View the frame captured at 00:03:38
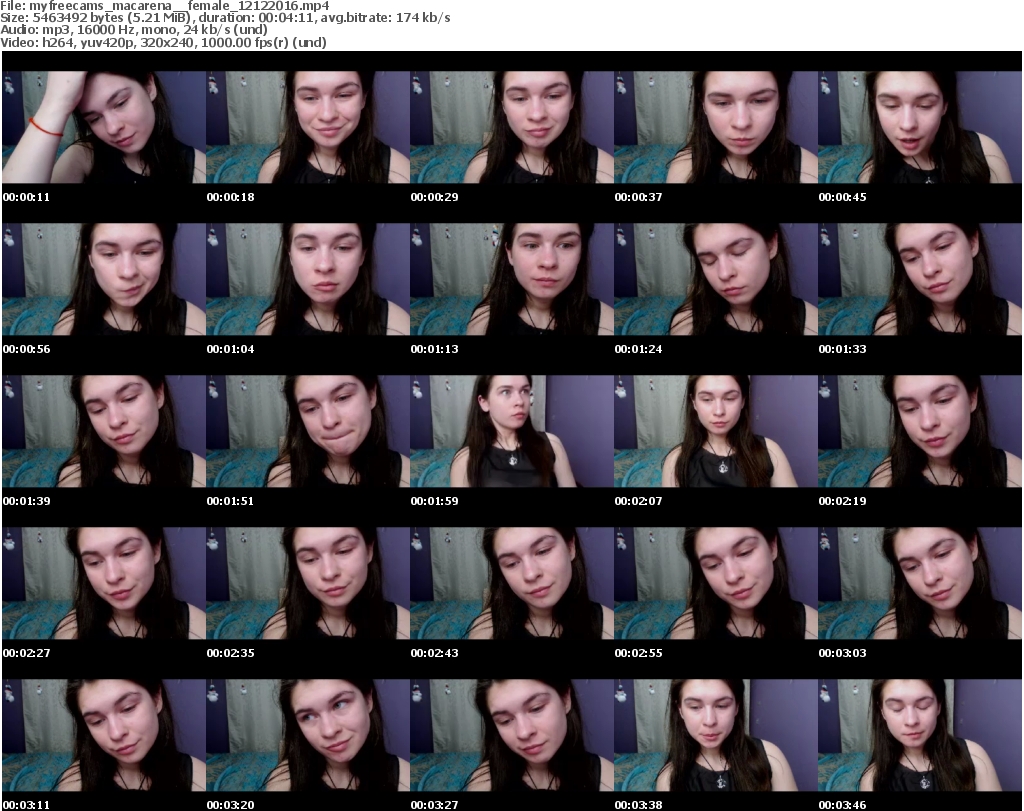The image size is (1024, 811). click(x=716, y=735)
